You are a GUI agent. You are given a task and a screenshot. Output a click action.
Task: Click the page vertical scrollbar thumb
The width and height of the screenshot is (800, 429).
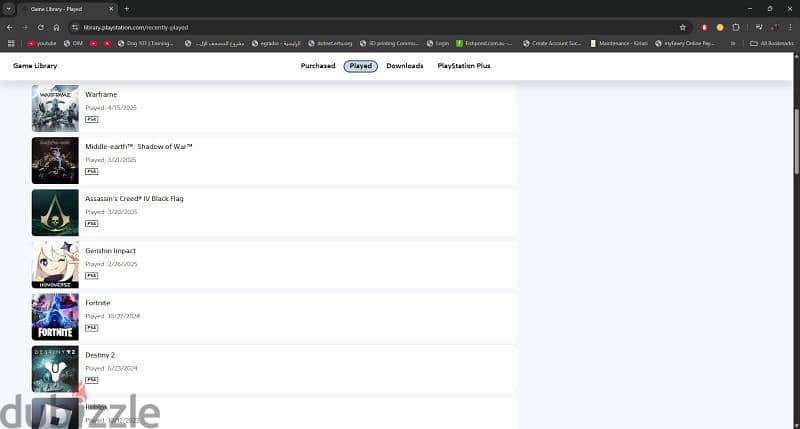pyautogui.click(x=796, y=143)
